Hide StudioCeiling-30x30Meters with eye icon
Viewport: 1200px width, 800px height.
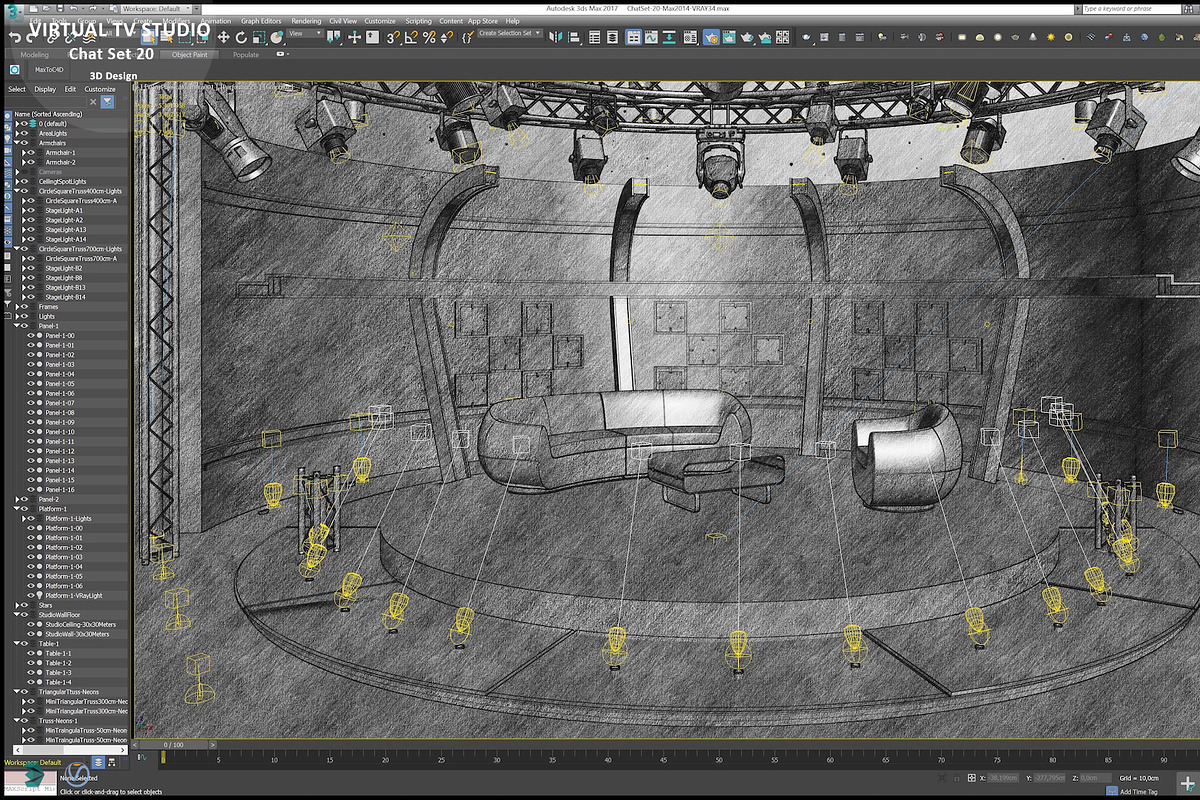[x=31, y=624]
